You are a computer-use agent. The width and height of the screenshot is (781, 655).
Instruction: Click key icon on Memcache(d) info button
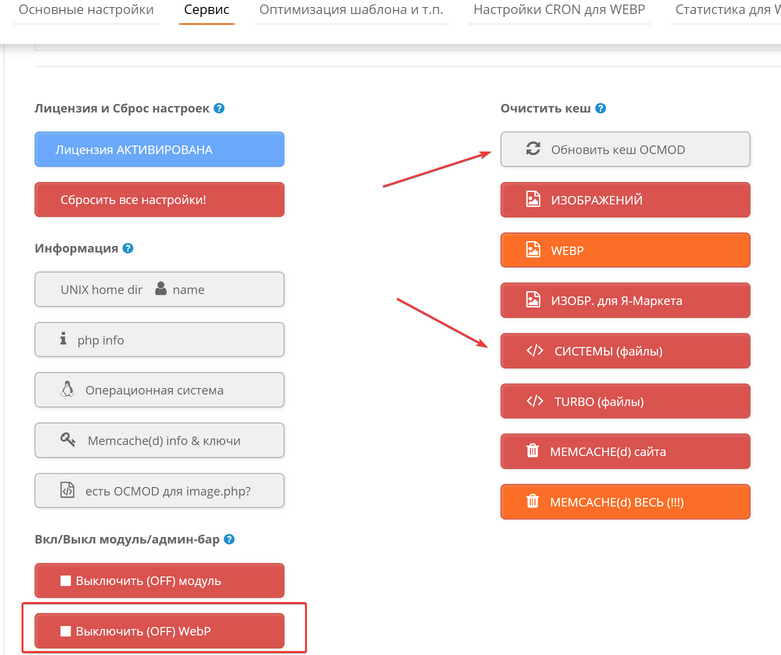coord(68,439)
